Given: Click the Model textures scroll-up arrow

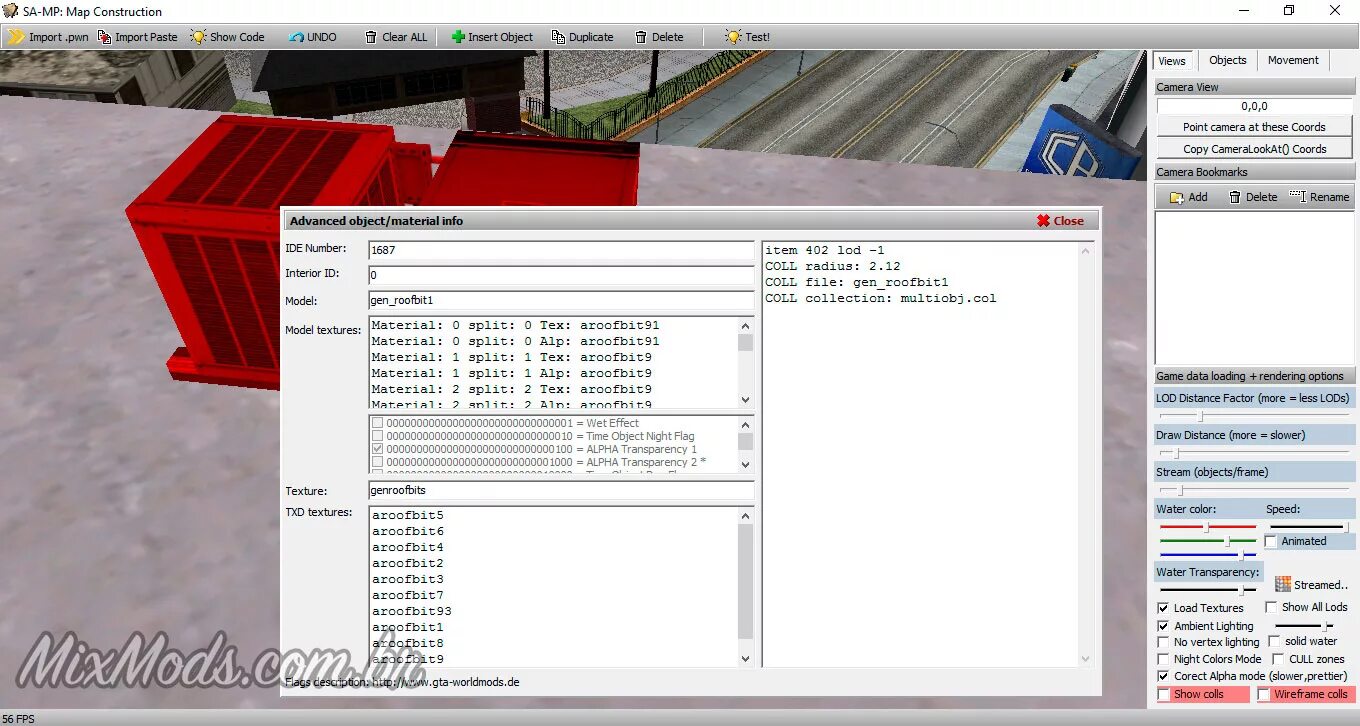Looking at the screenshot, I should [x=745, y=326].
